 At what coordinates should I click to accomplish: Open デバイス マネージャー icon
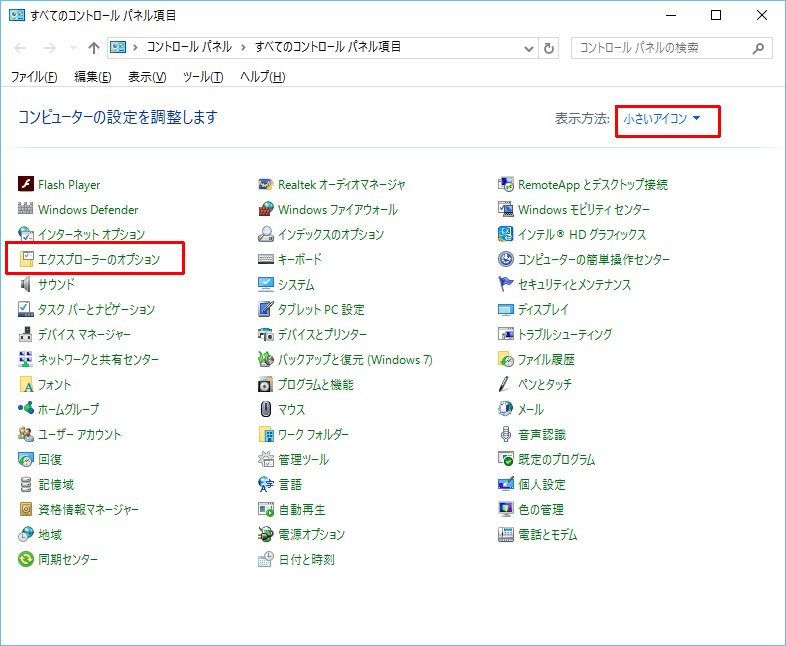point(26,334)
